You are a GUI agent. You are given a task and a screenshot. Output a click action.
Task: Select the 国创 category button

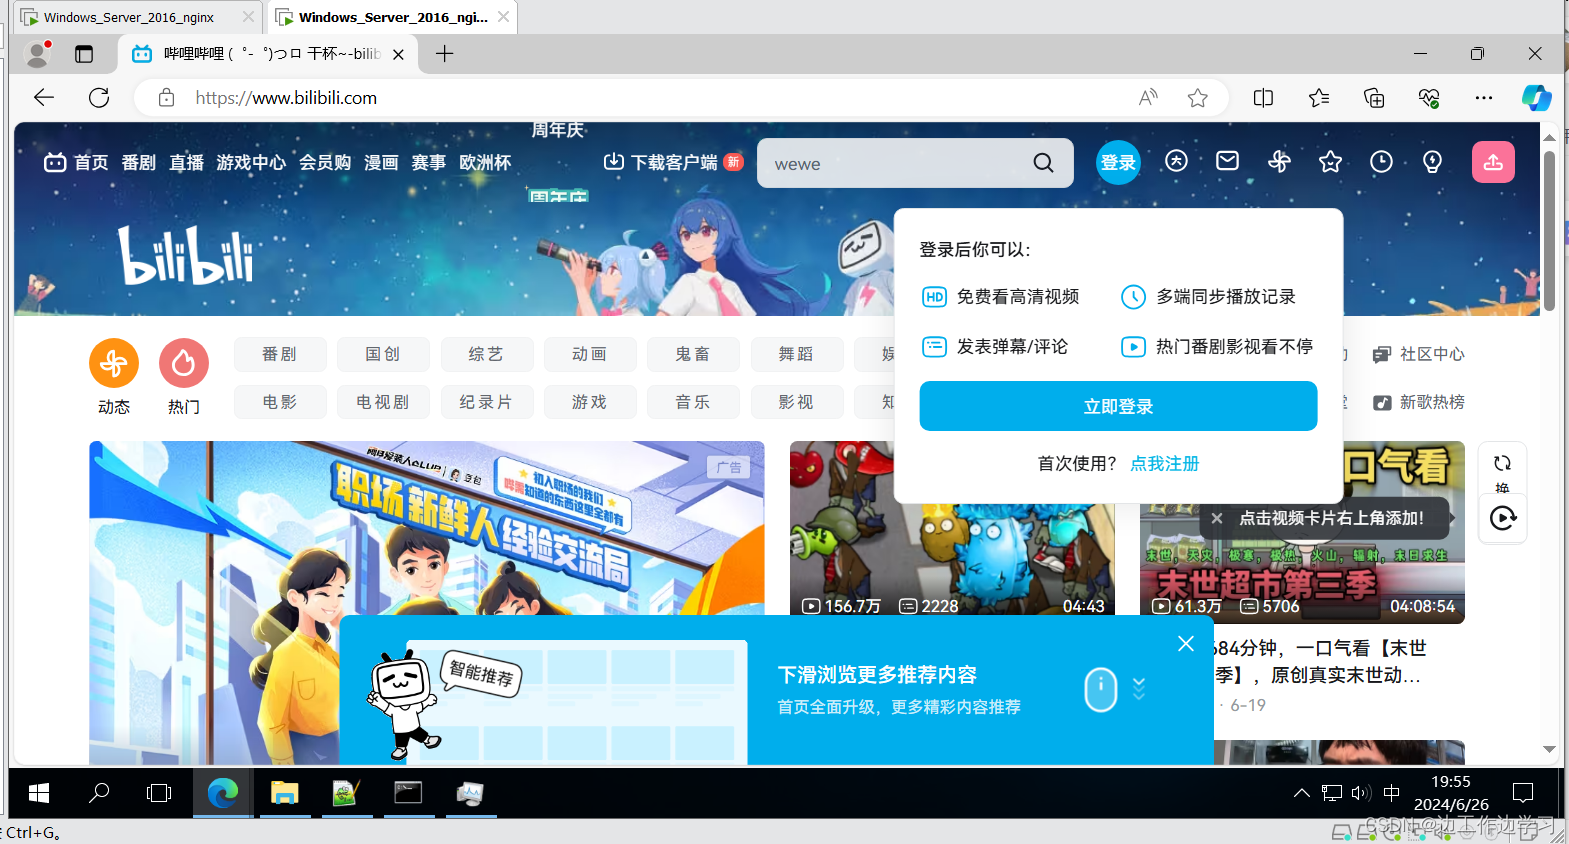(383, 354)
